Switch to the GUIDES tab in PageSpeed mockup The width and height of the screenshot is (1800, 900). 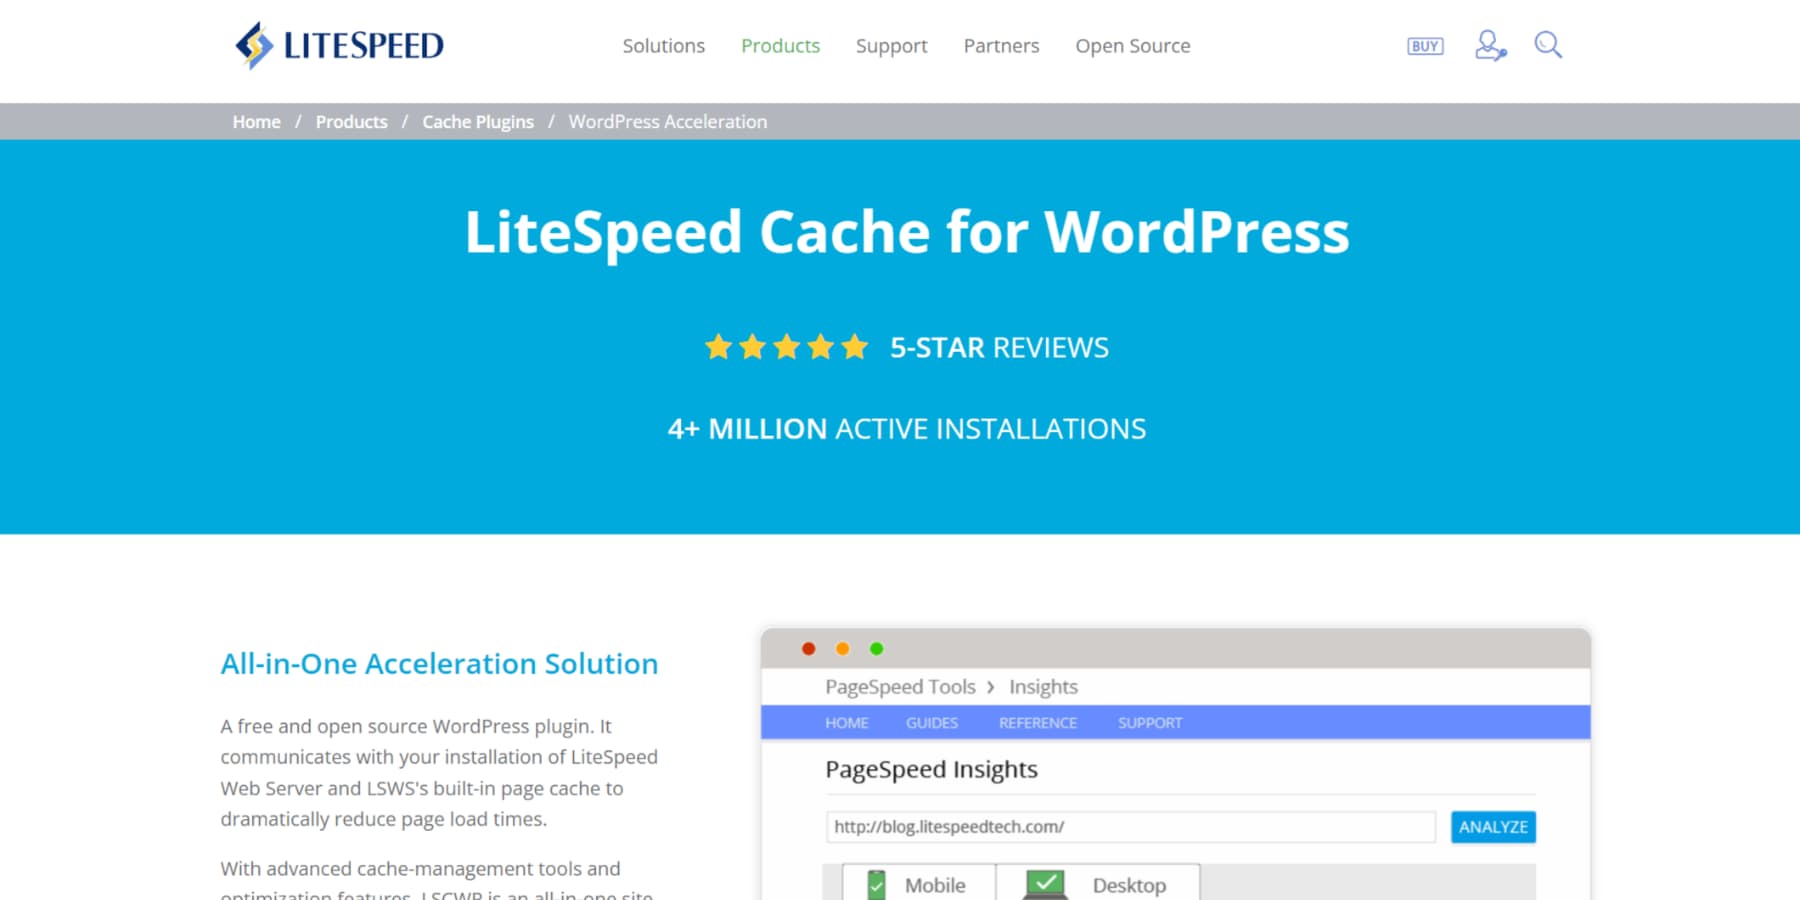point(931,722)
